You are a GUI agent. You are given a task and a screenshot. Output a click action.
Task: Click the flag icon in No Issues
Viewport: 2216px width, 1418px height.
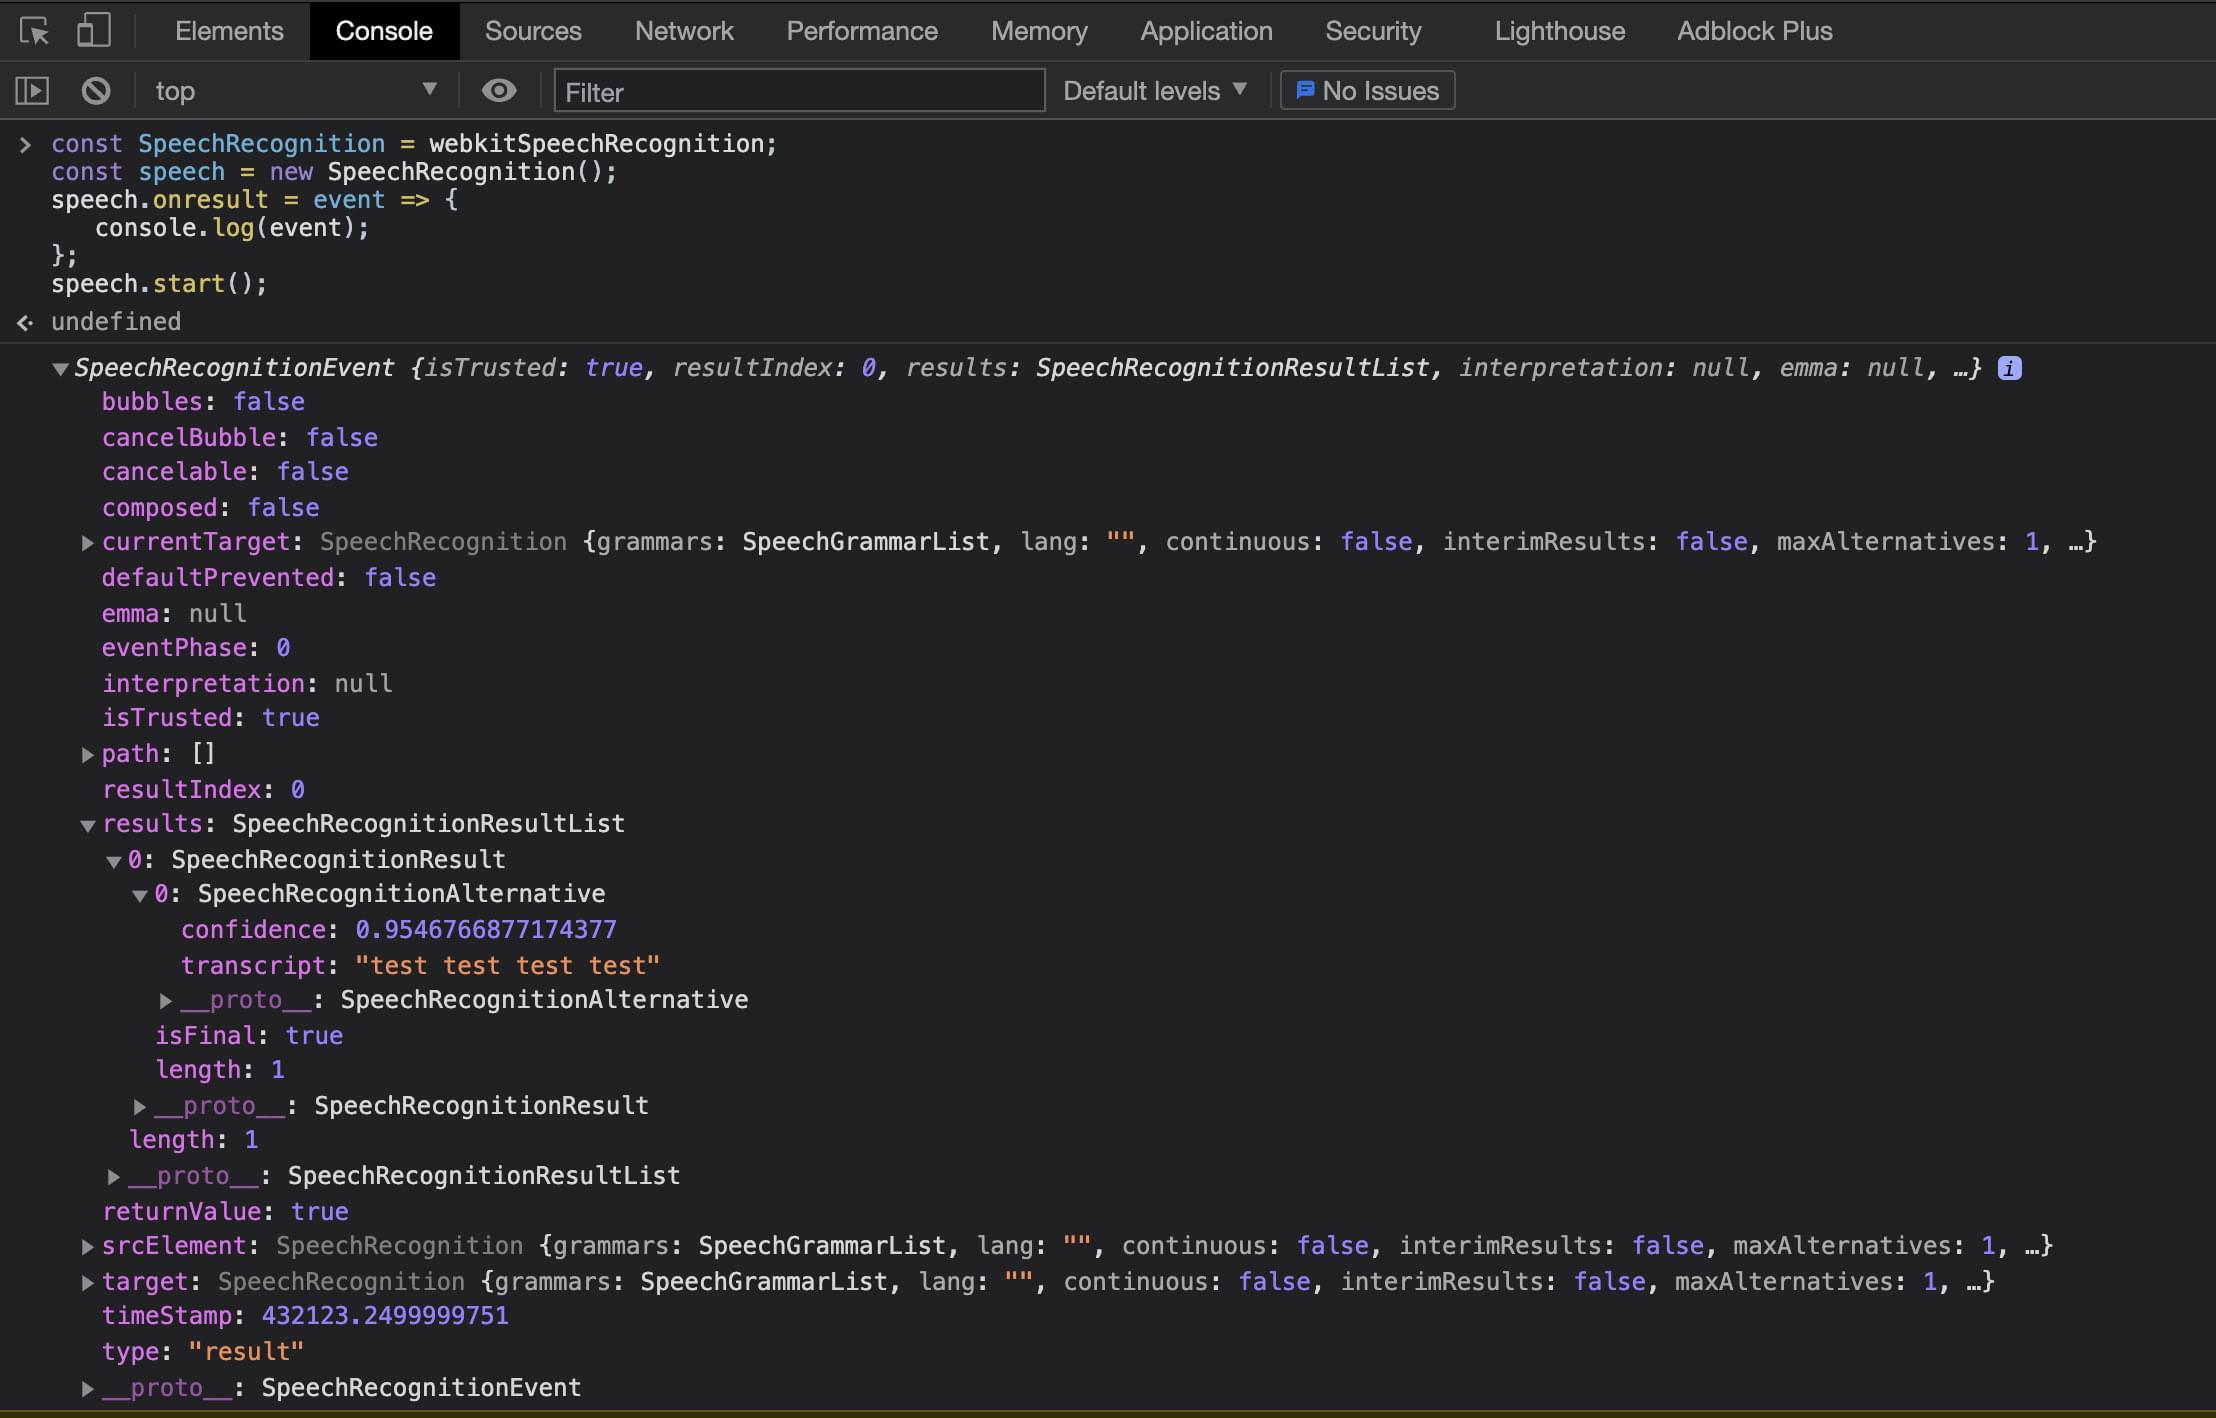1306,90
